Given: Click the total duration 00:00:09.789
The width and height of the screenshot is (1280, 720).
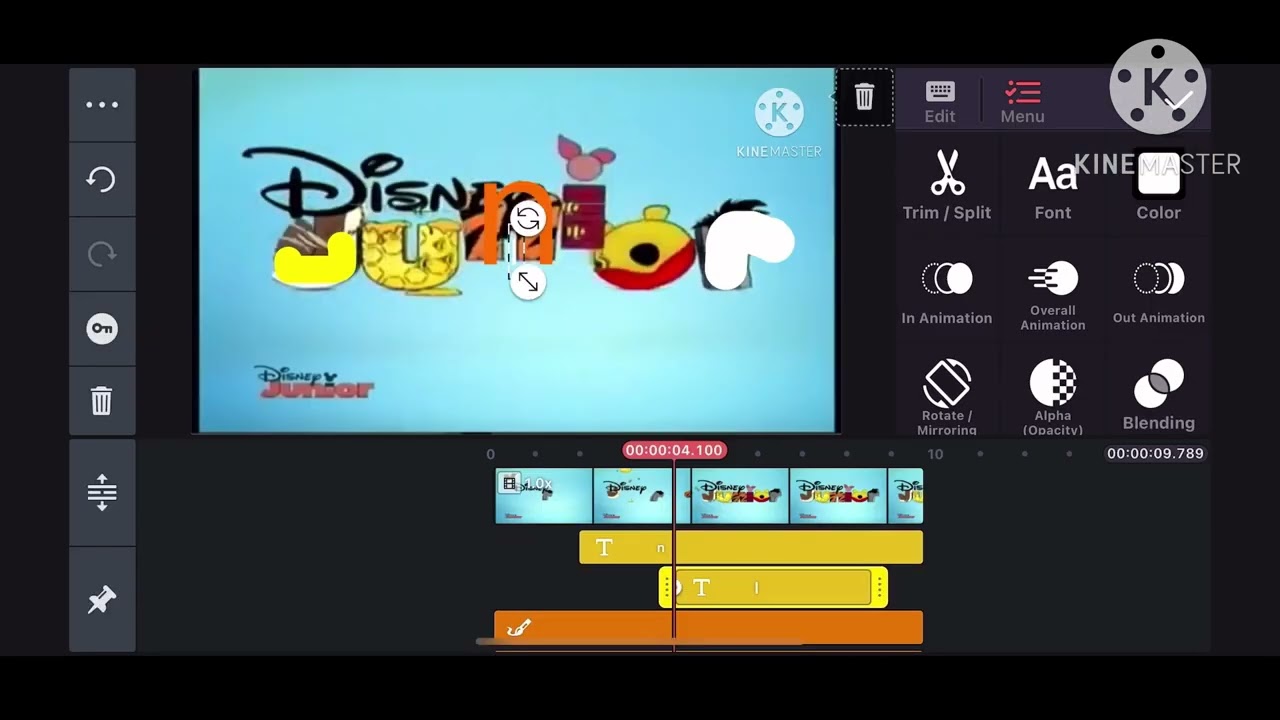Looking at the screenshot, I should (x=1155, y=453).
